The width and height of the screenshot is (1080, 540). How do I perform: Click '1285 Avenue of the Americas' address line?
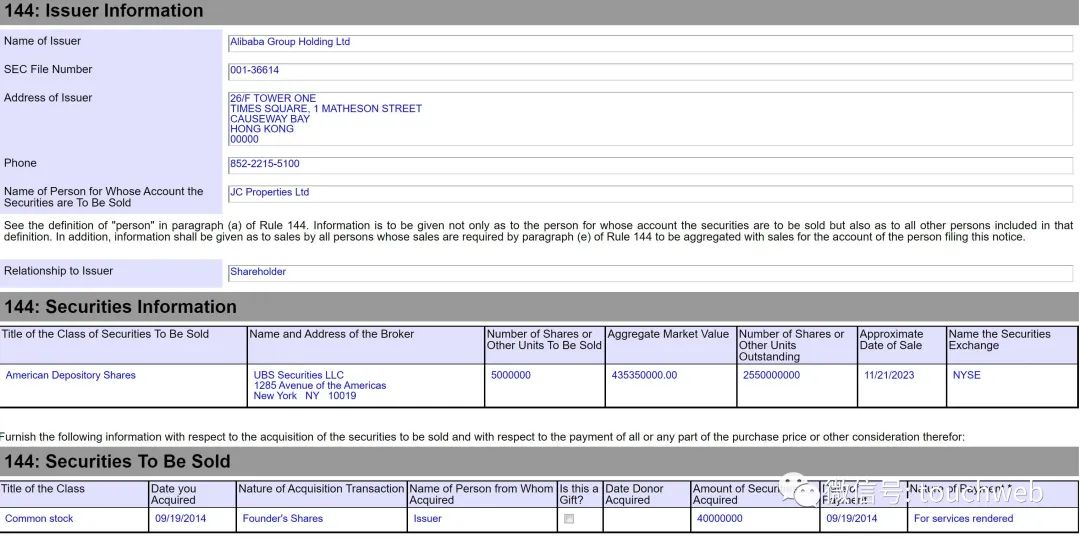320,386
